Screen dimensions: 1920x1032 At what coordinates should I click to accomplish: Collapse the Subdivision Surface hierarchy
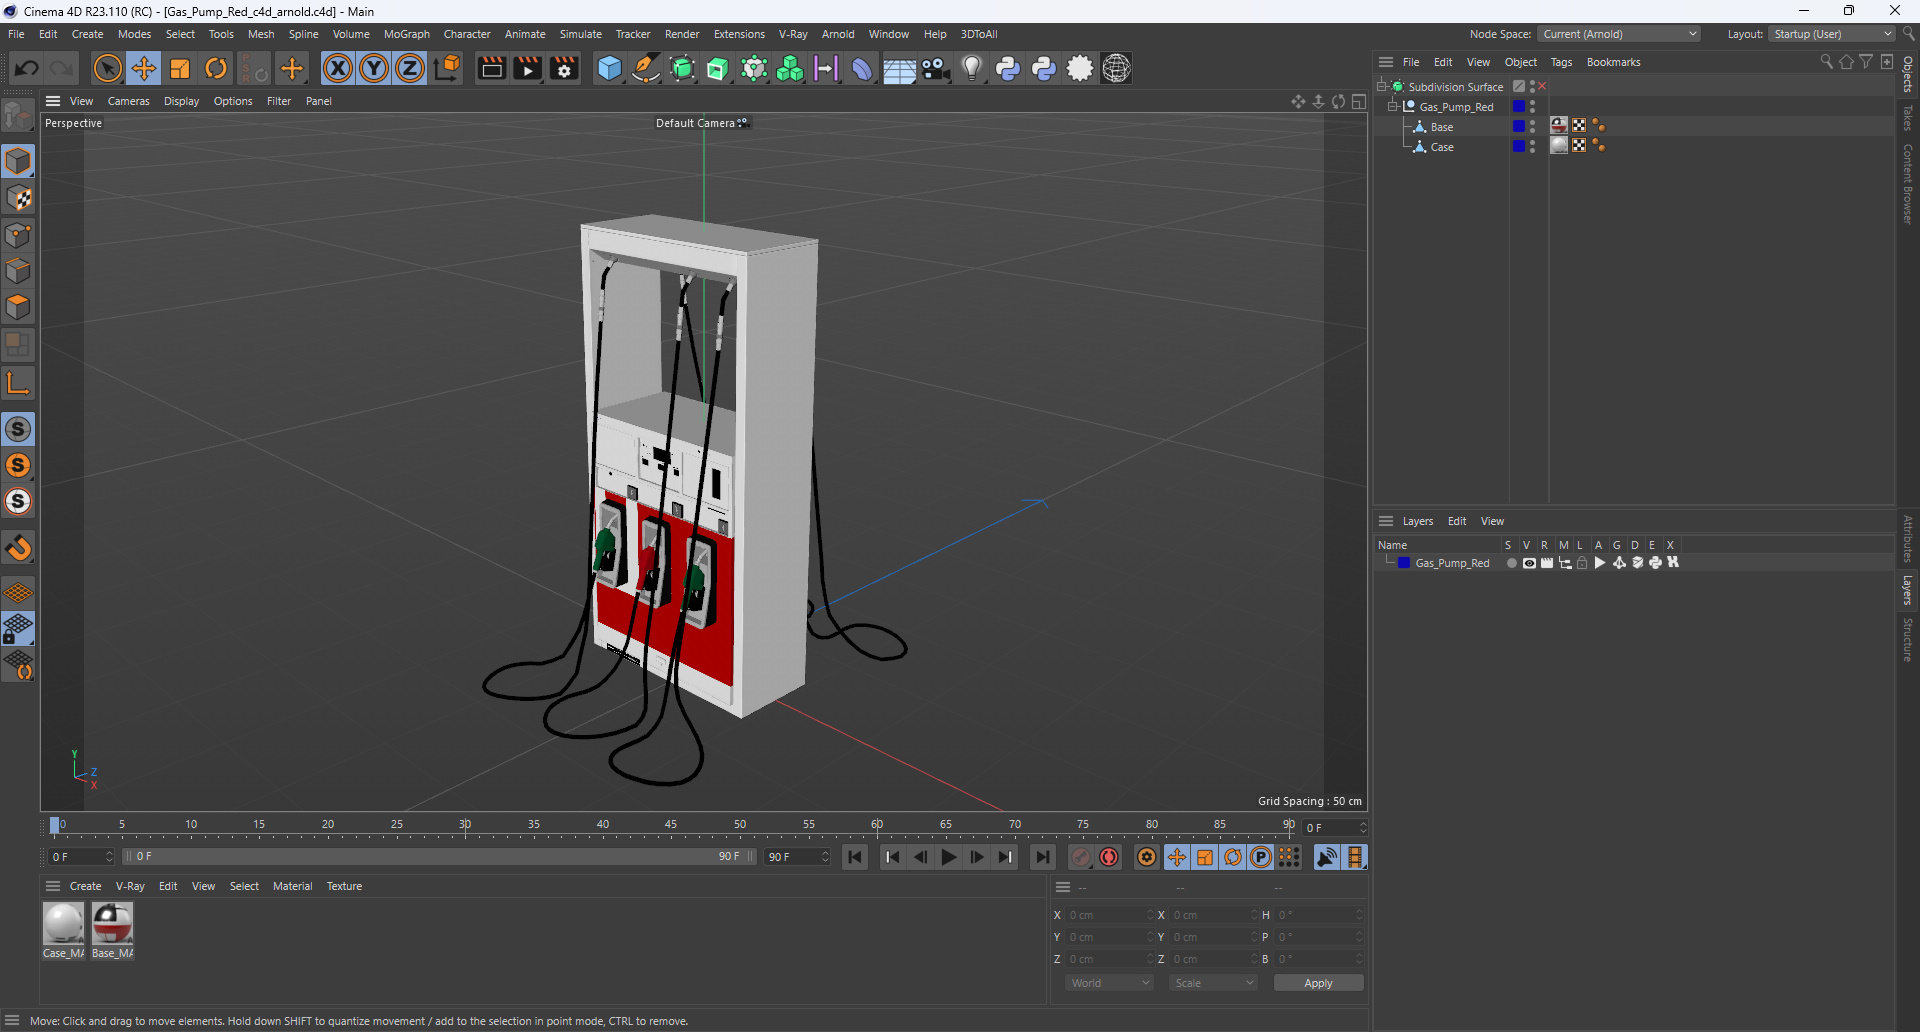1382,86
